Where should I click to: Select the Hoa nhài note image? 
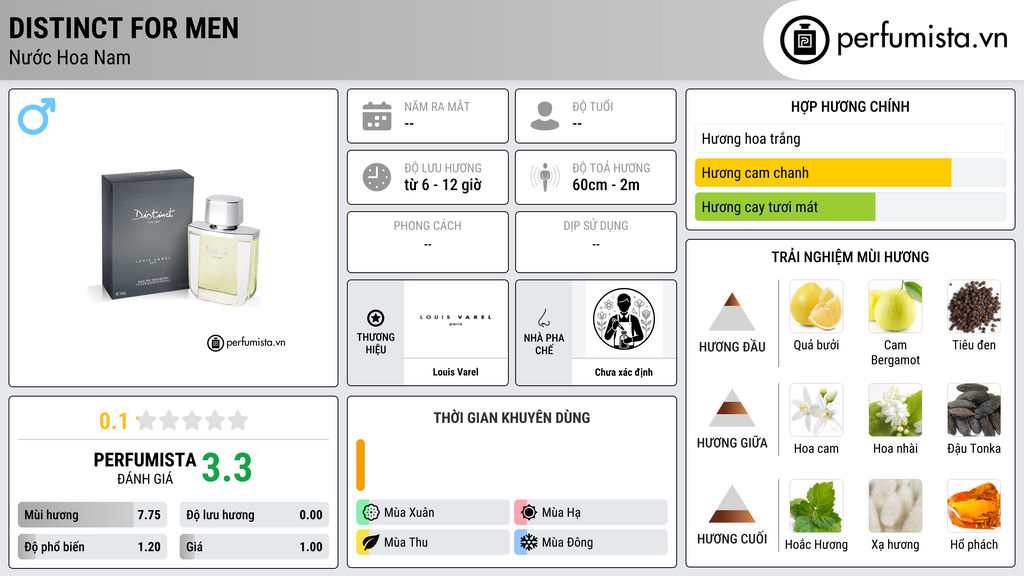895,410
